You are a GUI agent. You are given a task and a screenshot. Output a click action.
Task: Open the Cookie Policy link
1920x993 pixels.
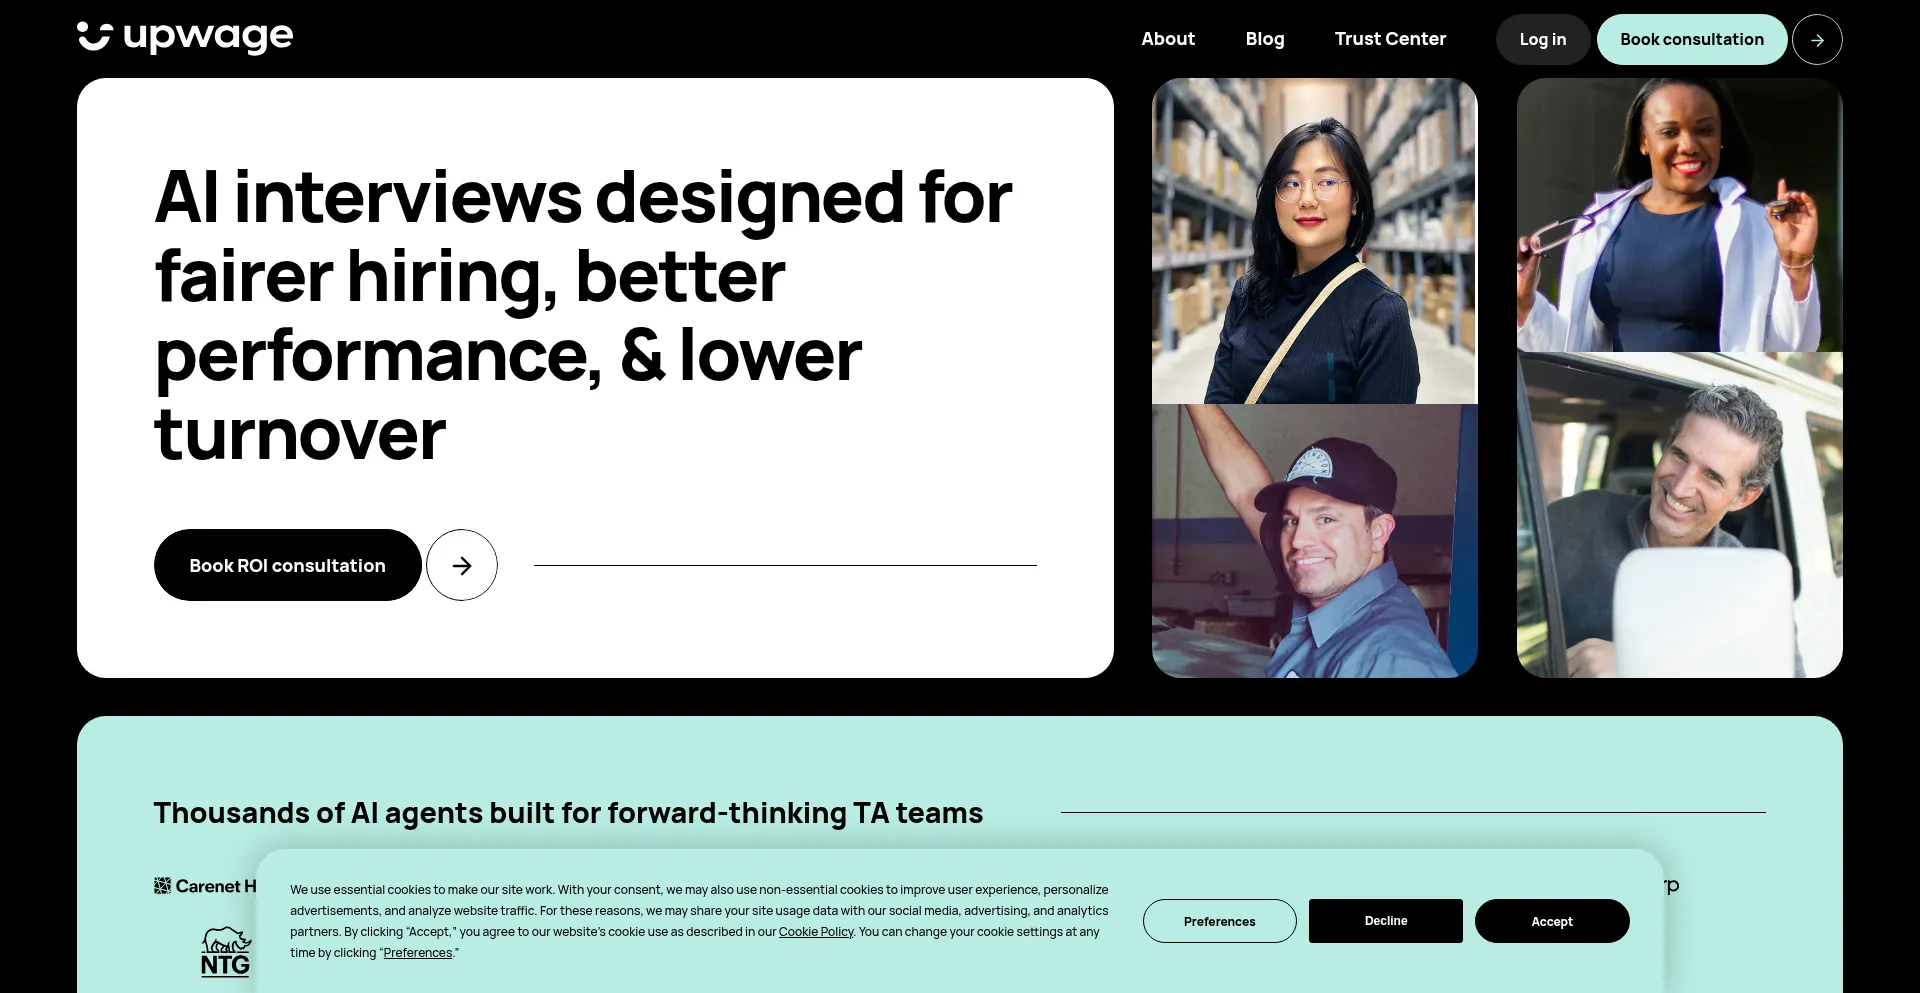pyautogui.click(x=816, y=932)
